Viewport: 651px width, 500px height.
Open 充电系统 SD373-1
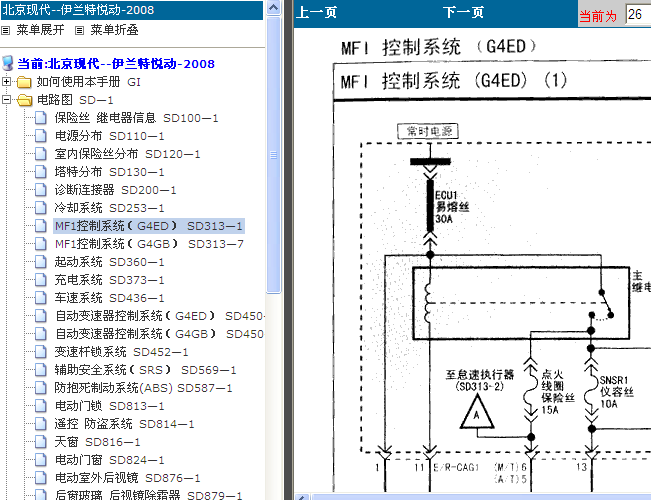point(109,280)
